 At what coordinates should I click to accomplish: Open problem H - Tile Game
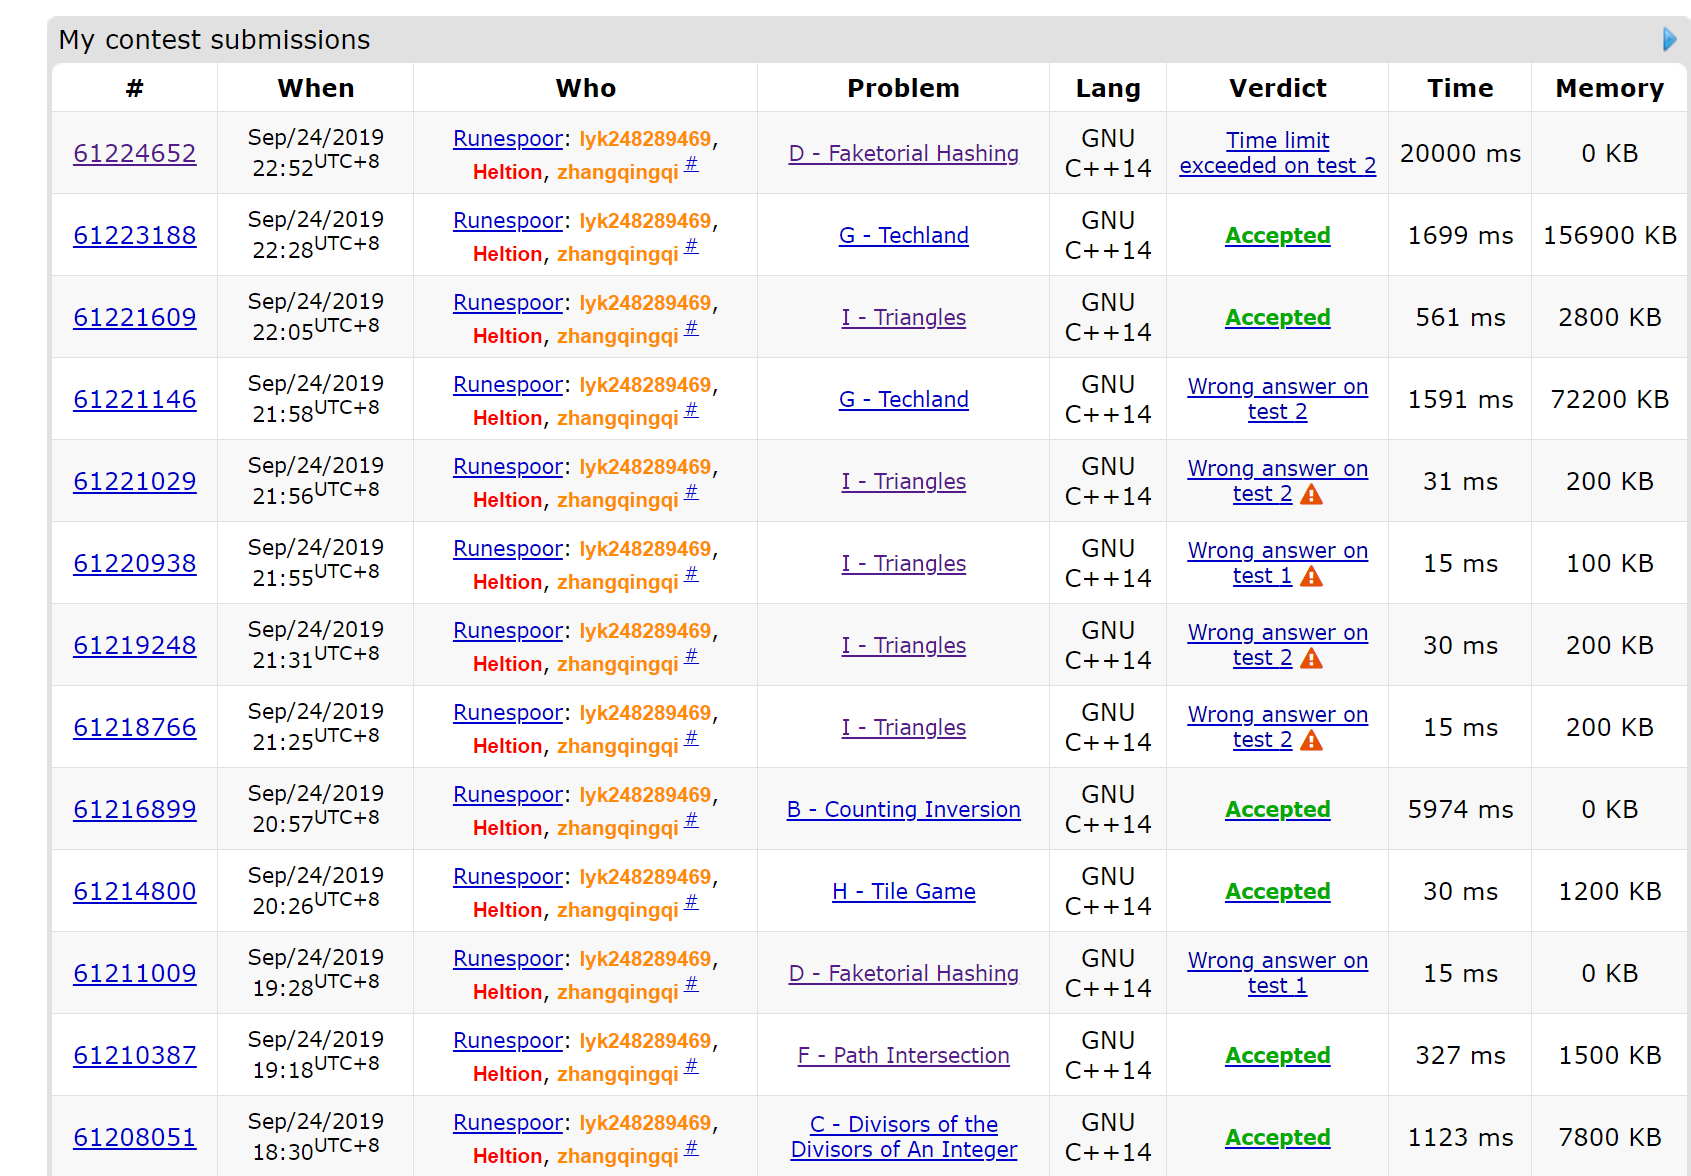[903, 891]
